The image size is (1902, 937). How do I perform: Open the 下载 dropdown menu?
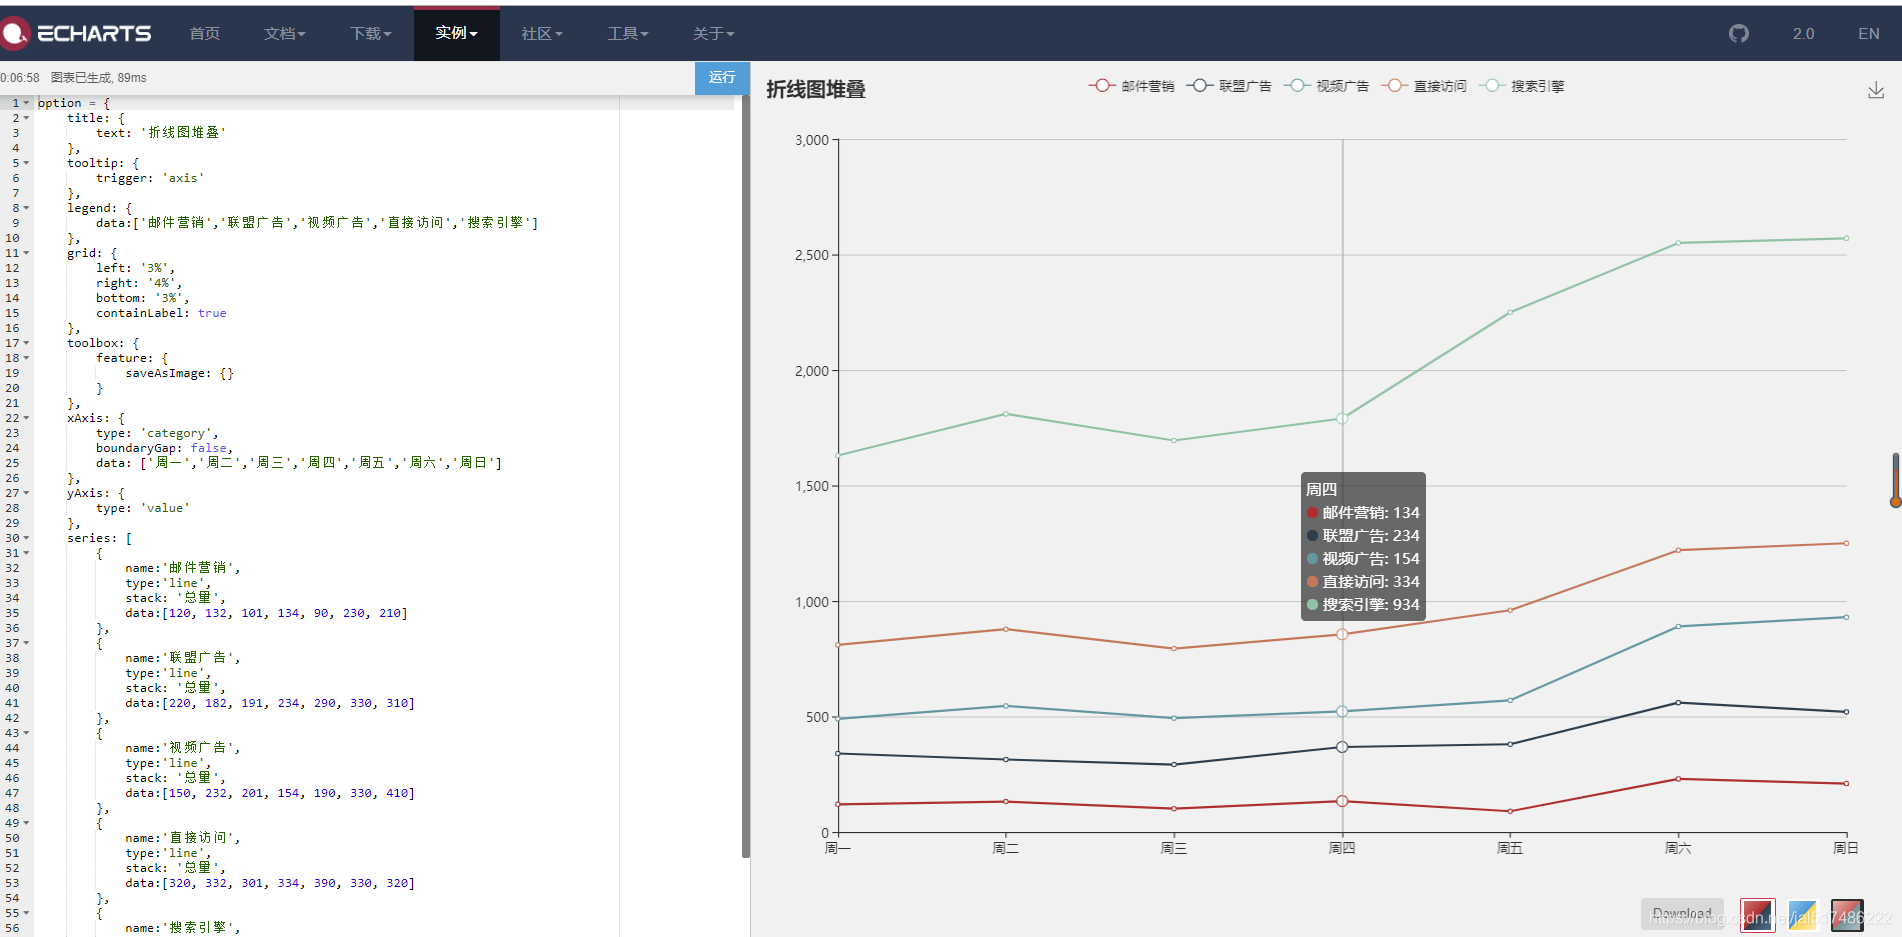[371, 33]
